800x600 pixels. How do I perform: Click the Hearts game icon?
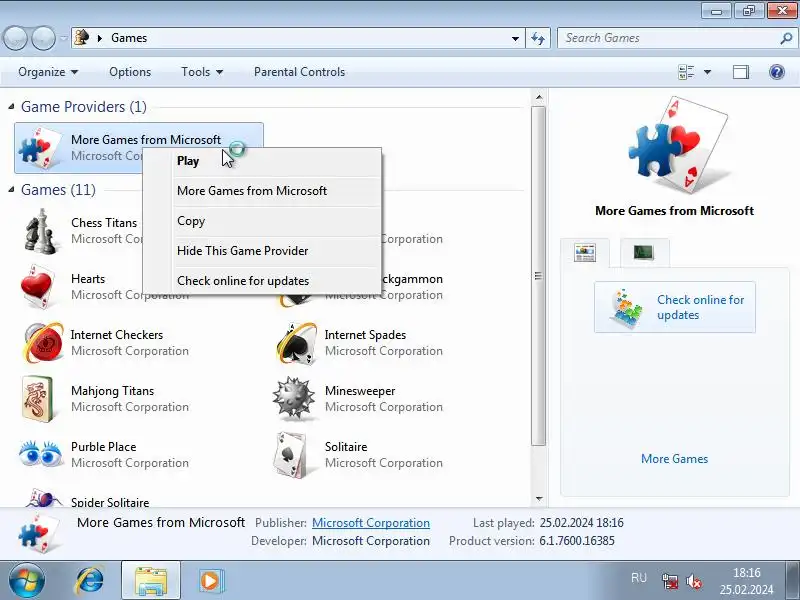coord(38,287)
